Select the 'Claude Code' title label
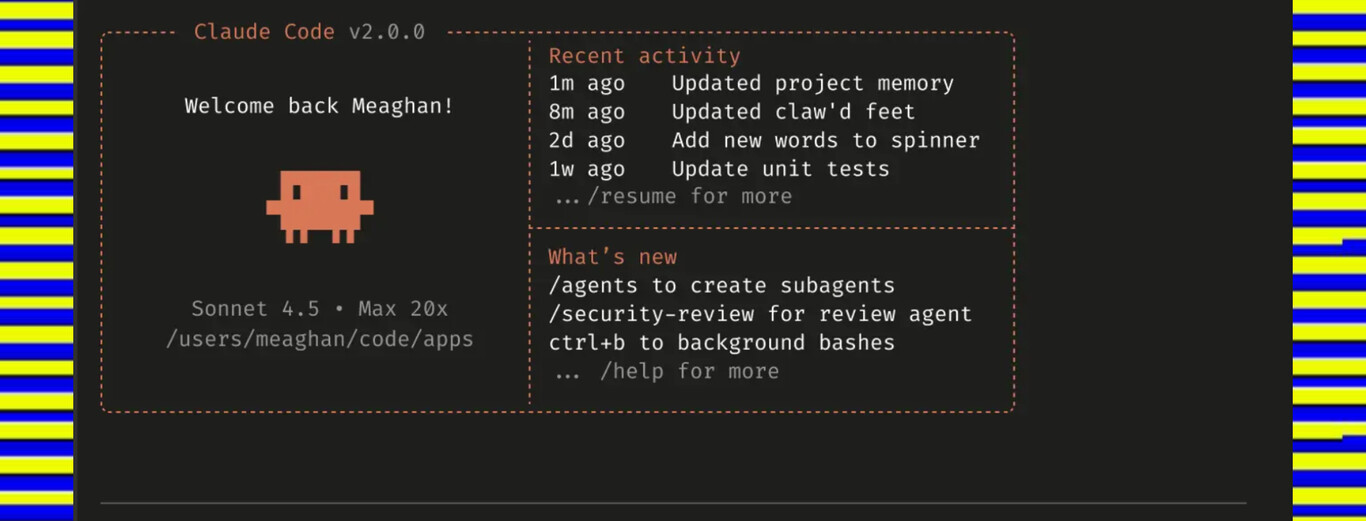Image resolution: width=1366 pixels, height=521 pixels. [264, 32]
